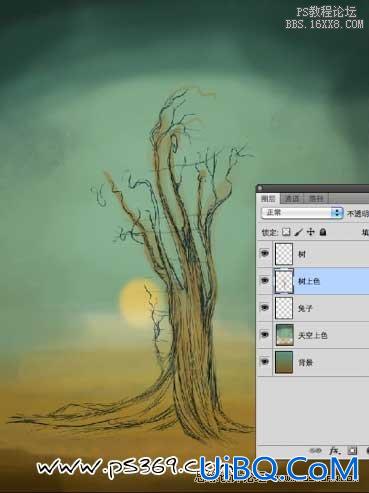Viewport: 369px width, 493px height.
Task: Click the 背景 layer thumbnail
Action: coord(284,362)
